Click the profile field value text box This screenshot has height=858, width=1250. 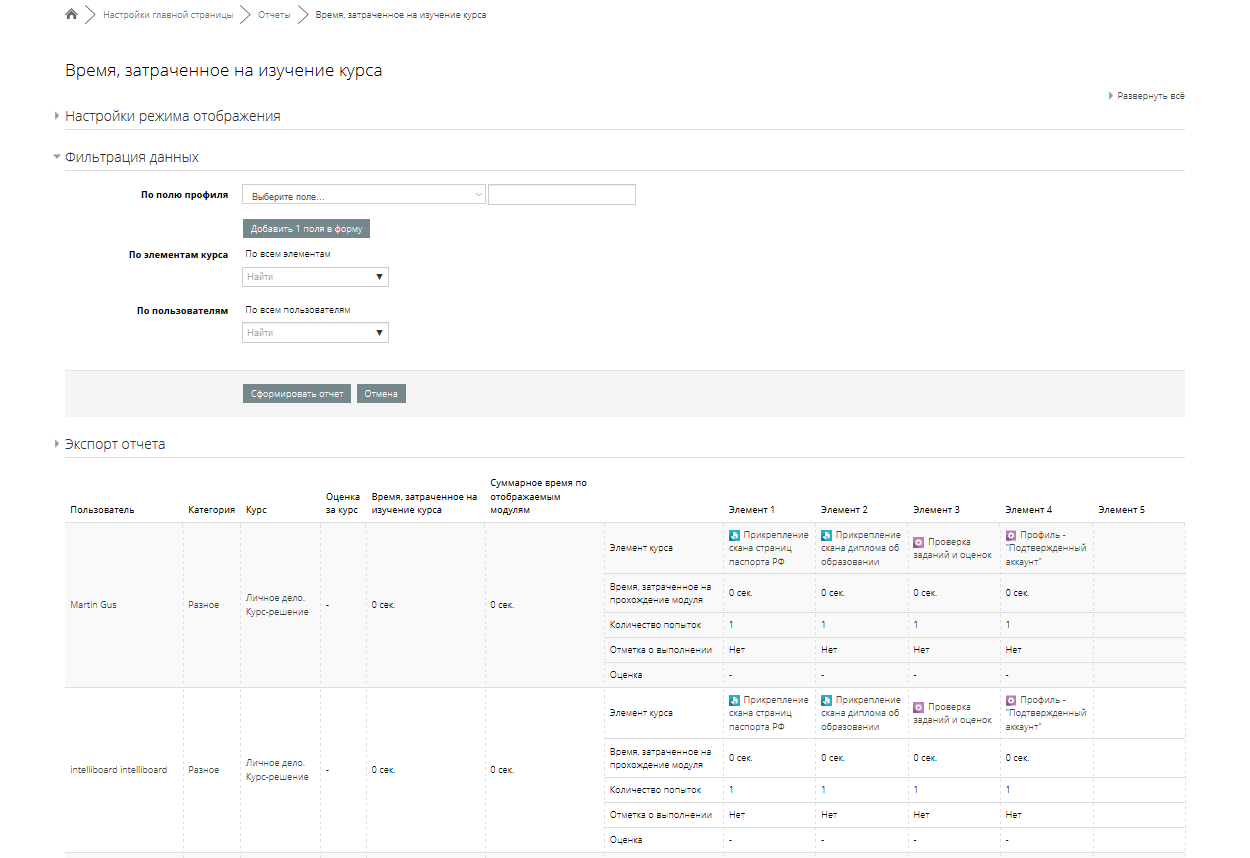coord(561,195)
